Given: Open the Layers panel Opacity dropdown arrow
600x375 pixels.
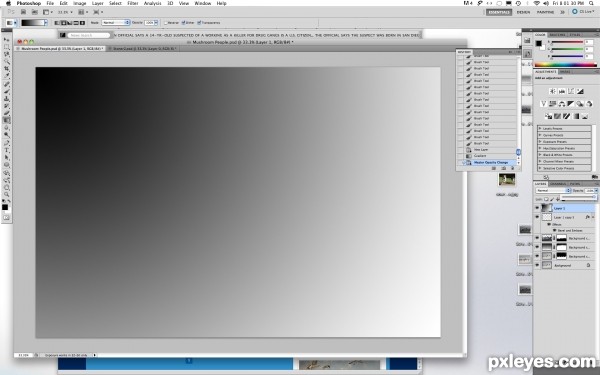Looking at the screenshot, I should coord(596,191).
